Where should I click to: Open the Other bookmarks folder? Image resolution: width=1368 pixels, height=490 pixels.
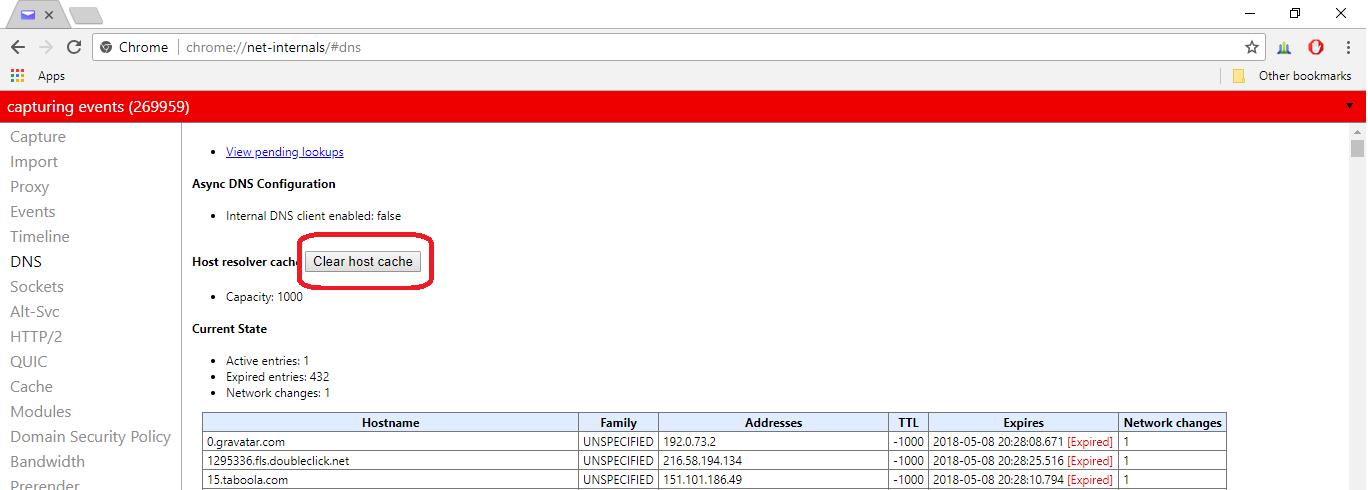1292,76
